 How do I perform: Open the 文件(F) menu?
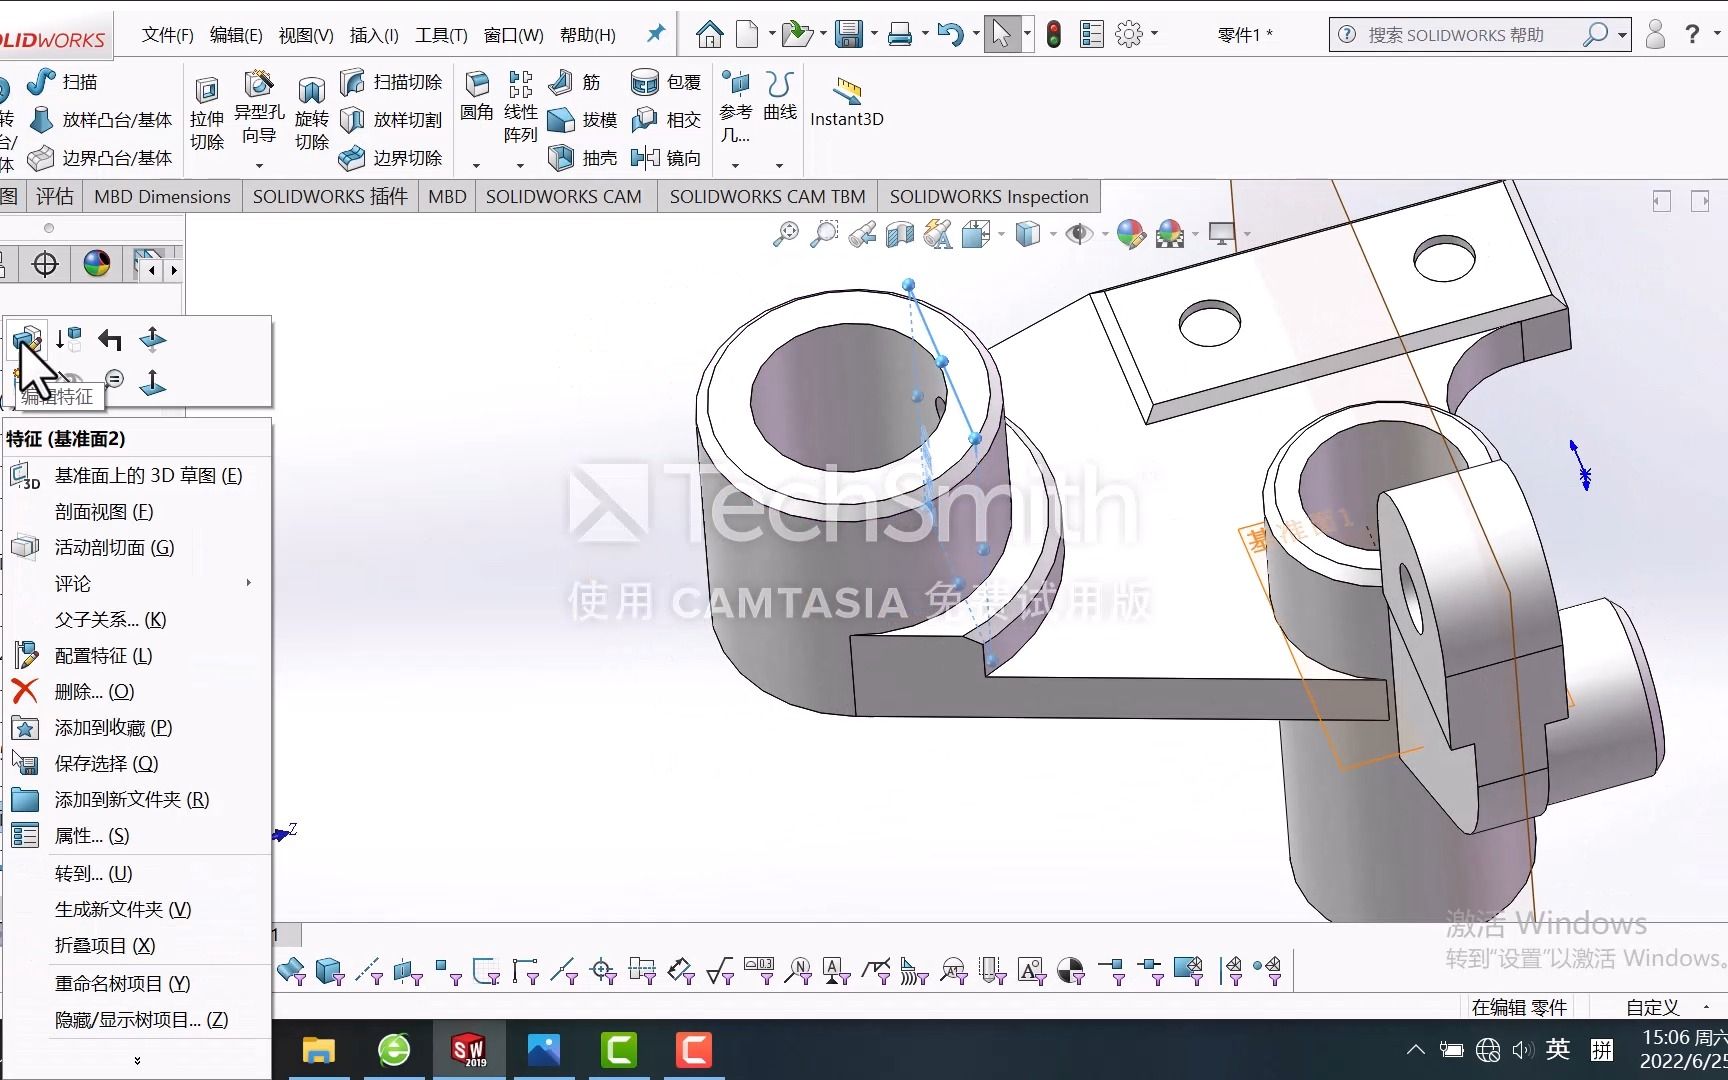(x=167, y=35)
